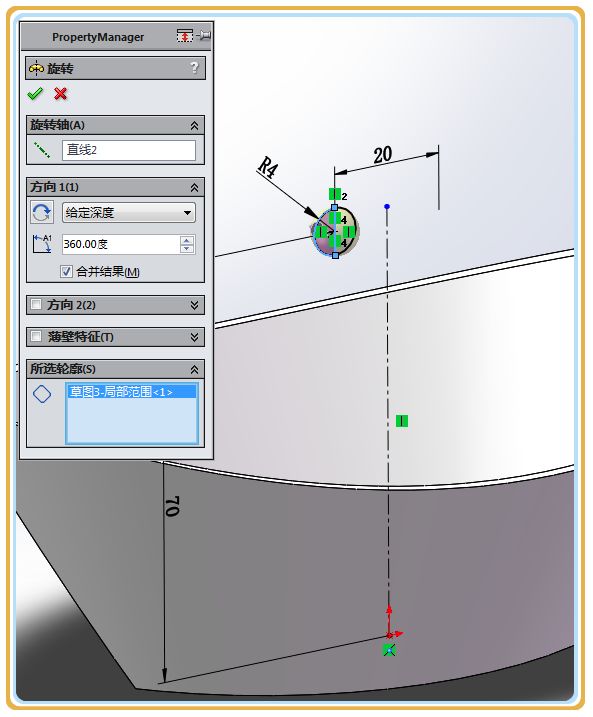The image size is (593, 717).
Task: Click the angle A1 icon
Action: coord(42,244)
